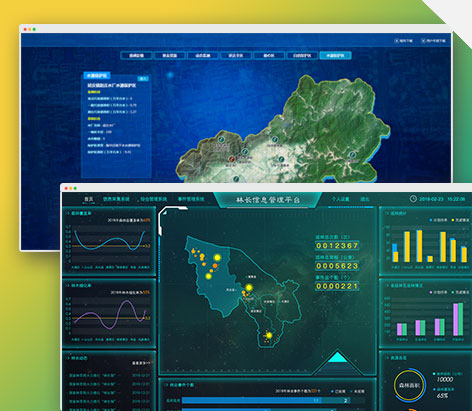Click the user manual icon at top right
The image size is (472, 411).
(423, 41)
